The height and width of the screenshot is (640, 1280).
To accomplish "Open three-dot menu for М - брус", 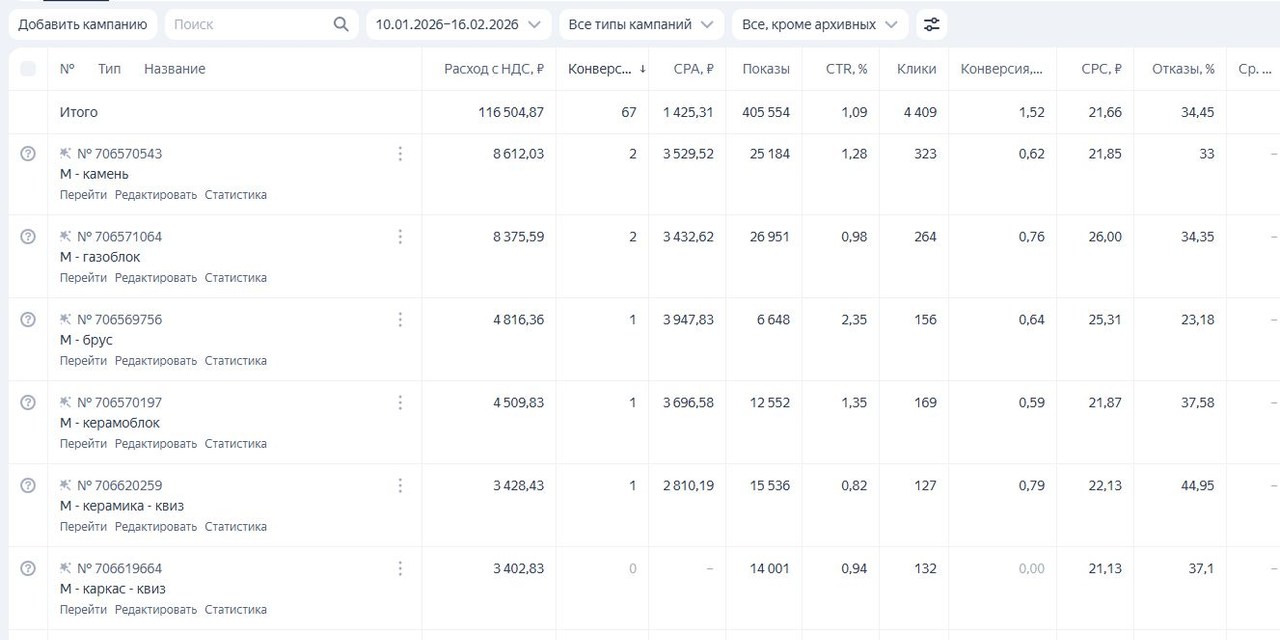I will (400, 320).
